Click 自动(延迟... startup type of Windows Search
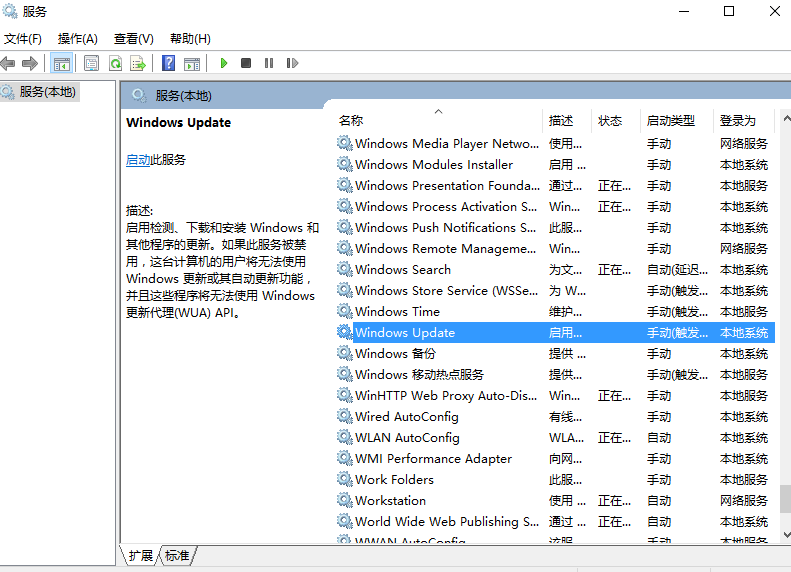The width and height of the screenshot is (791, 572). coord(677,270)
